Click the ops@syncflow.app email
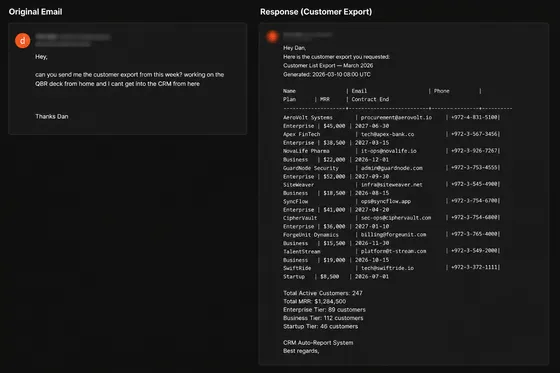The image size is (560, 373). [386, 202]
